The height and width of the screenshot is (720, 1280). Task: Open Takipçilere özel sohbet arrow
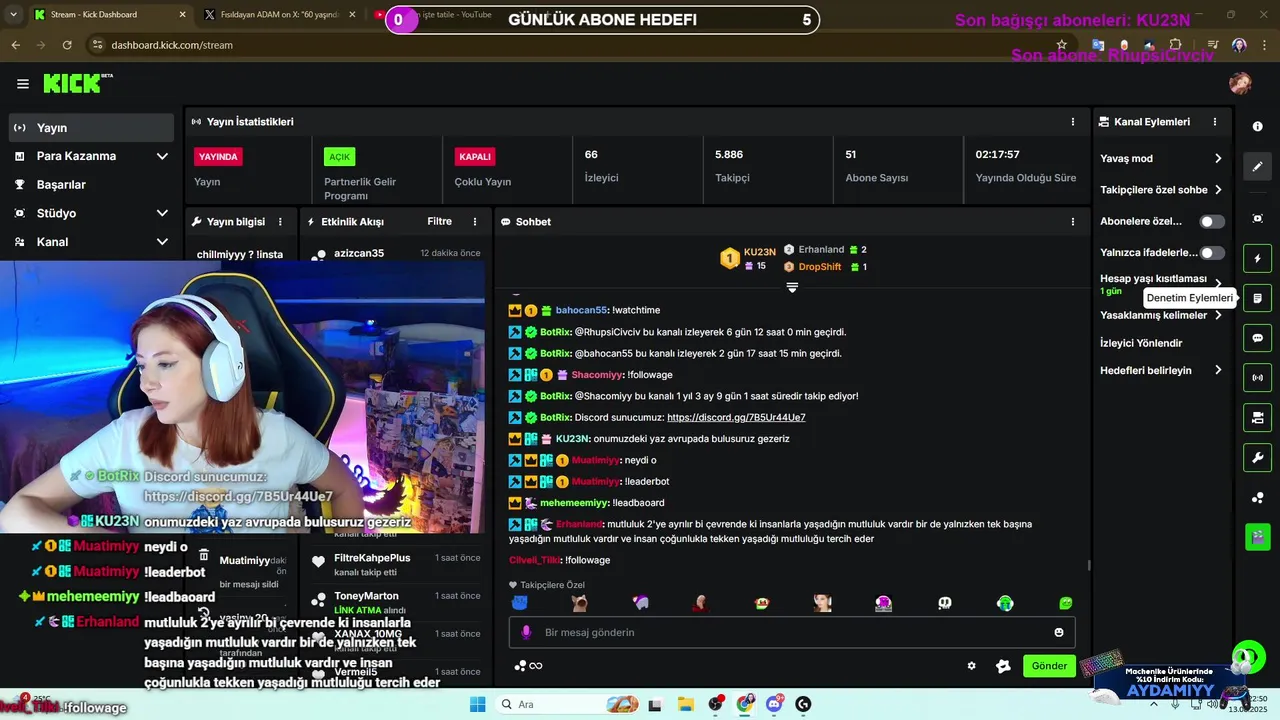click(x=1218, y=190)
